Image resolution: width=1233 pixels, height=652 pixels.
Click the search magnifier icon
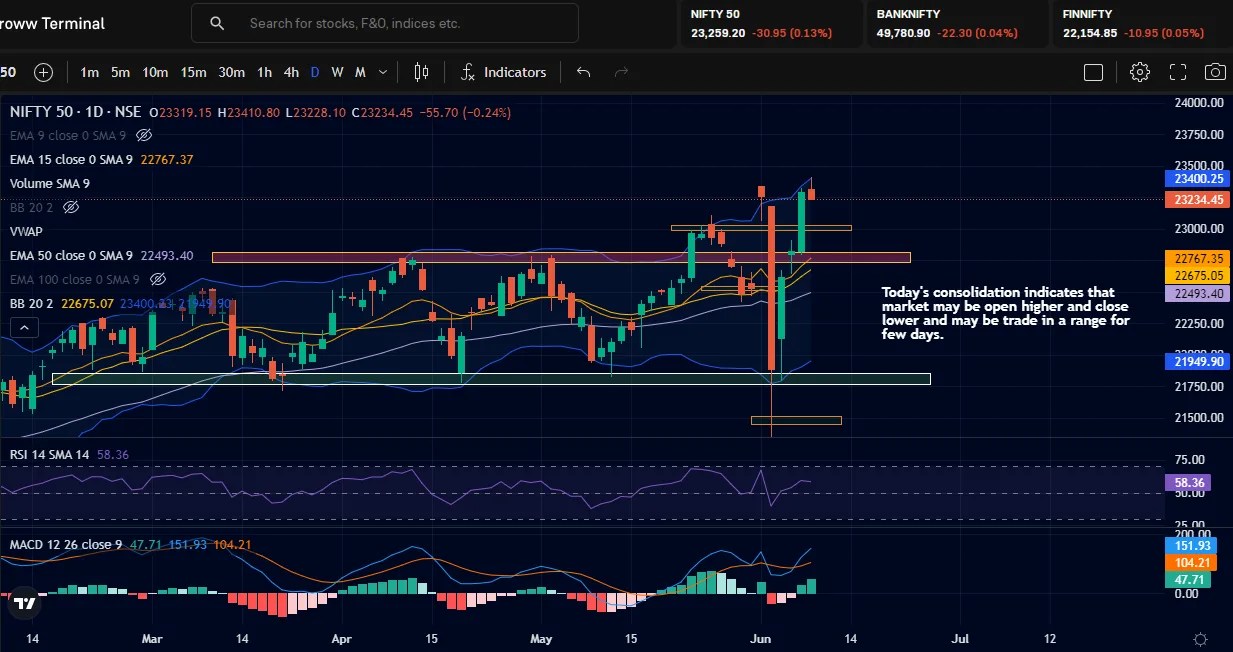point(217,23)
